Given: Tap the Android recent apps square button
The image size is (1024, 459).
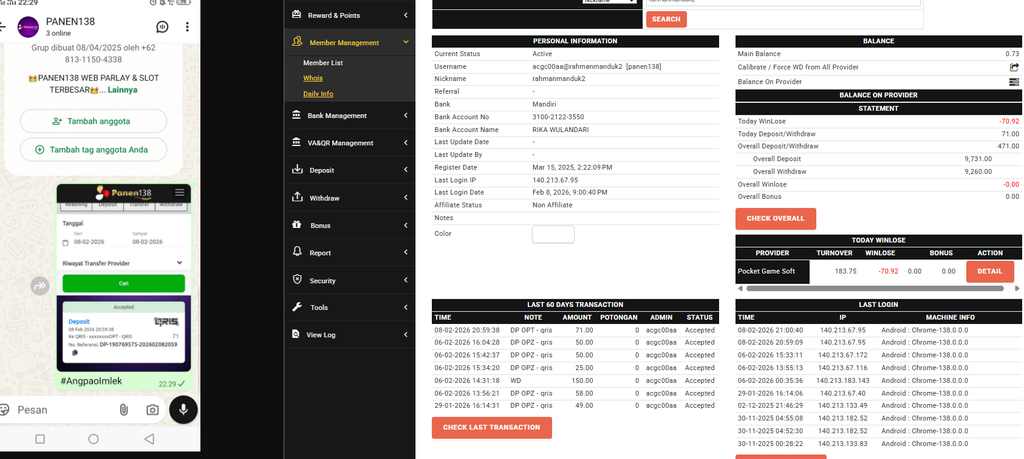Looking at the screenshot, I should coord(40,439).
